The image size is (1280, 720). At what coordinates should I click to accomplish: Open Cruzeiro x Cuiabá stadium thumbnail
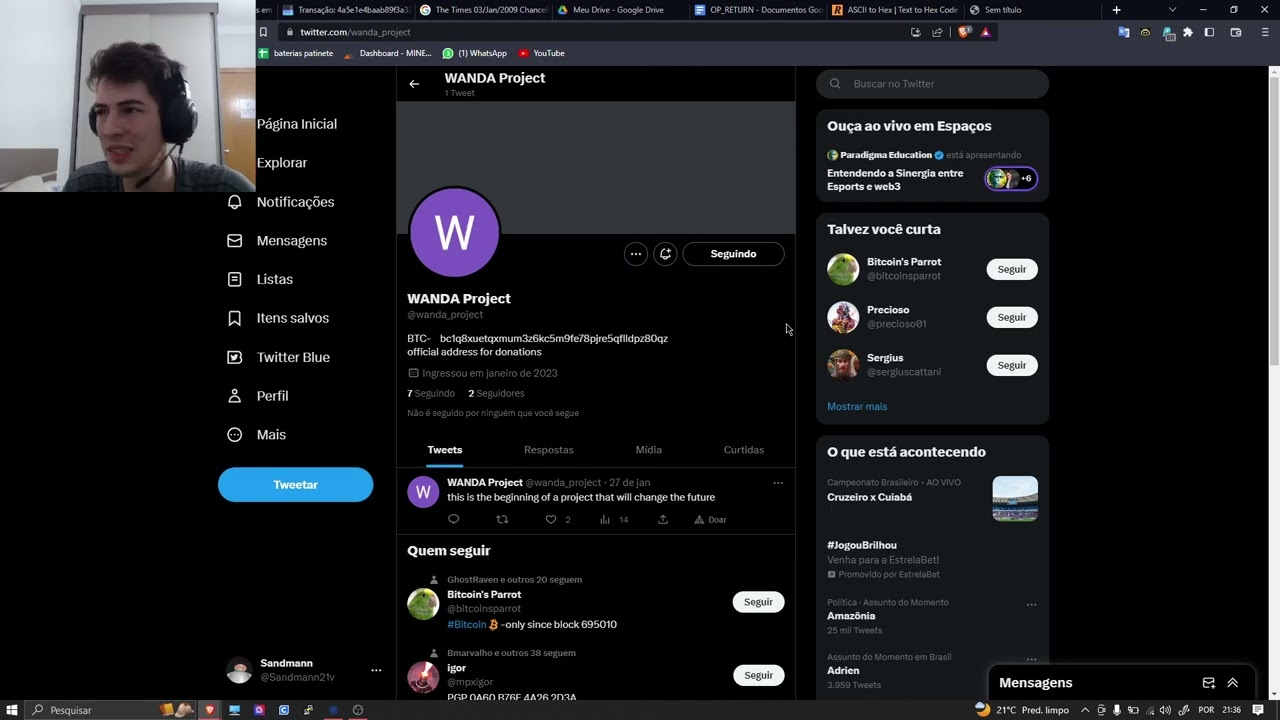pos(1015,499)
